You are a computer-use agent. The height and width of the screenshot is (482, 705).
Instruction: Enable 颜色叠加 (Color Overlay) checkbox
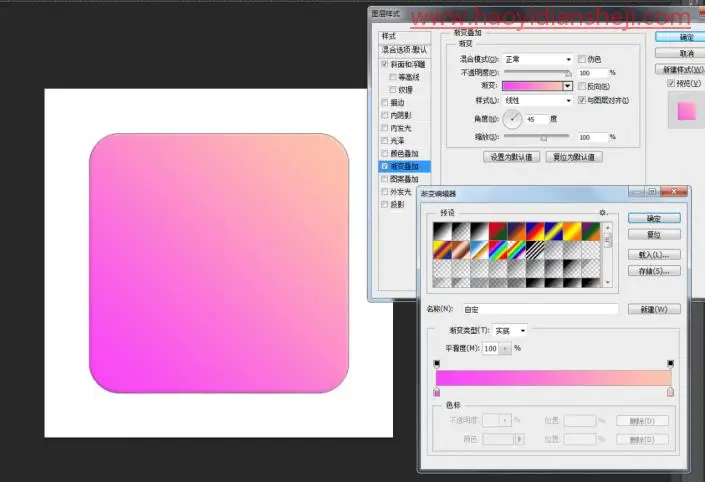pyautogui.click(x=384, y=153)
